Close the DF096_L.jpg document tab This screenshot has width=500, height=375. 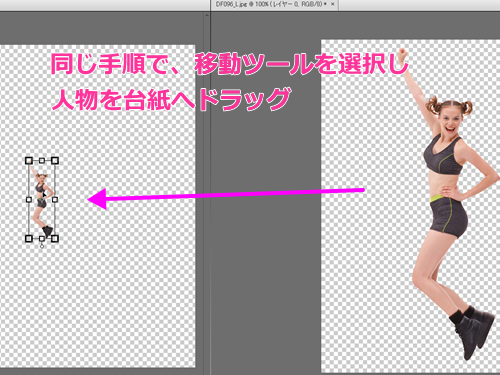click(x=332, y=4)
